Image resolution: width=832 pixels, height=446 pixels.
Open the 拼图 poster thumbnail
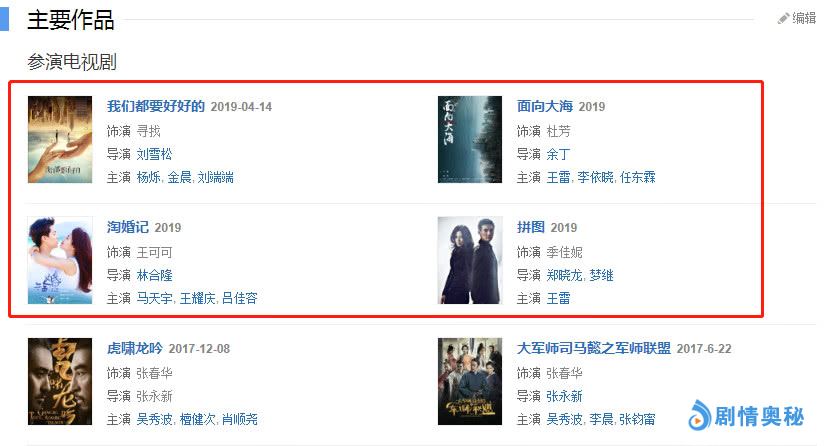tap(470, 260)
